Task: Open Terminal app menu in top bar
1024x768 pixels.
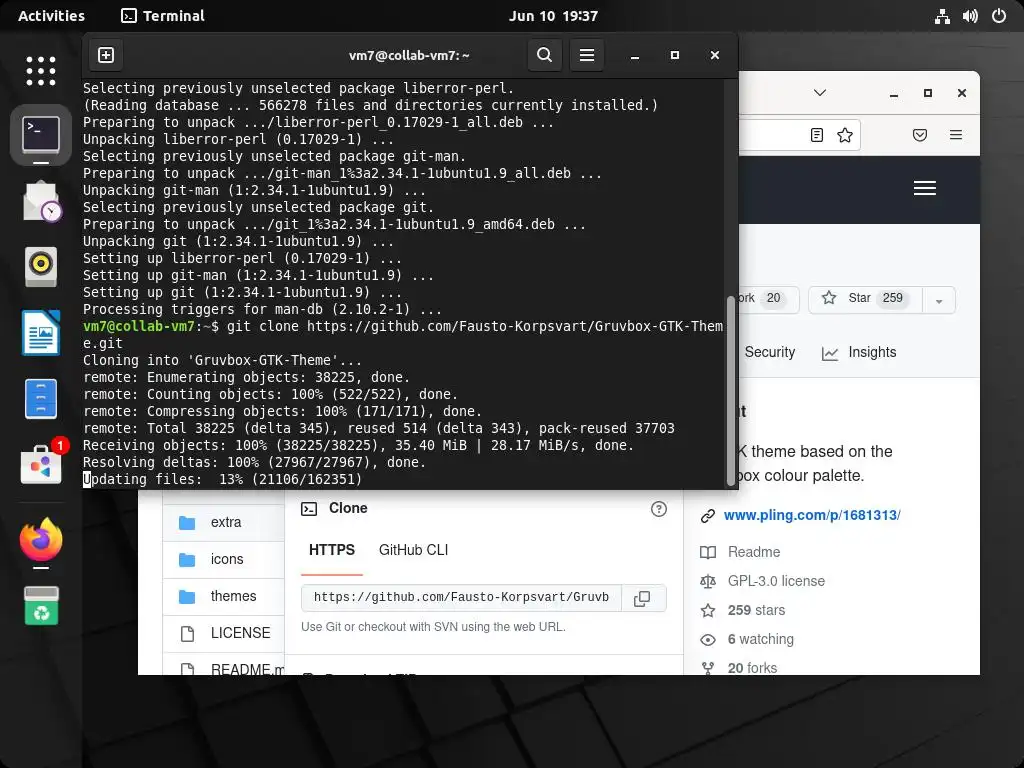Action: pos(163,16)
